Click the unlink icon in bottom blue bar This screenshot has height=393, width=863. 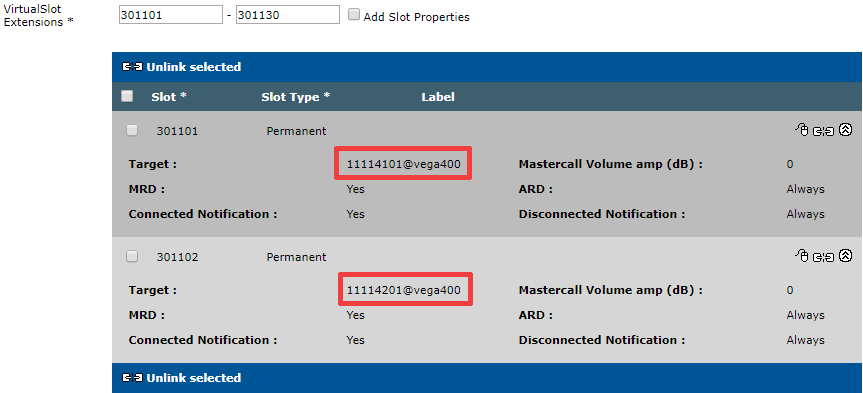(132, 378)
